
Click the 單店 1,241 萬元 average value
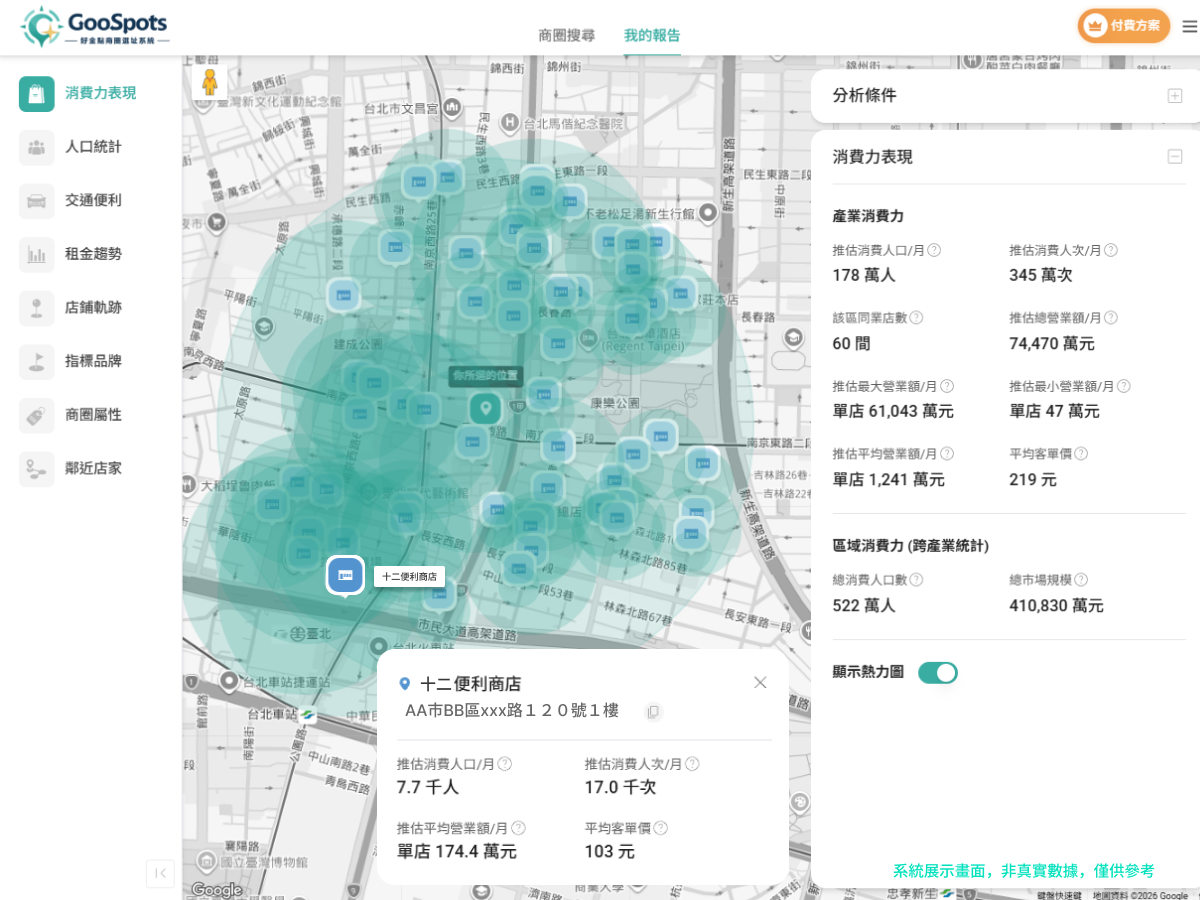tap(889, 479)
